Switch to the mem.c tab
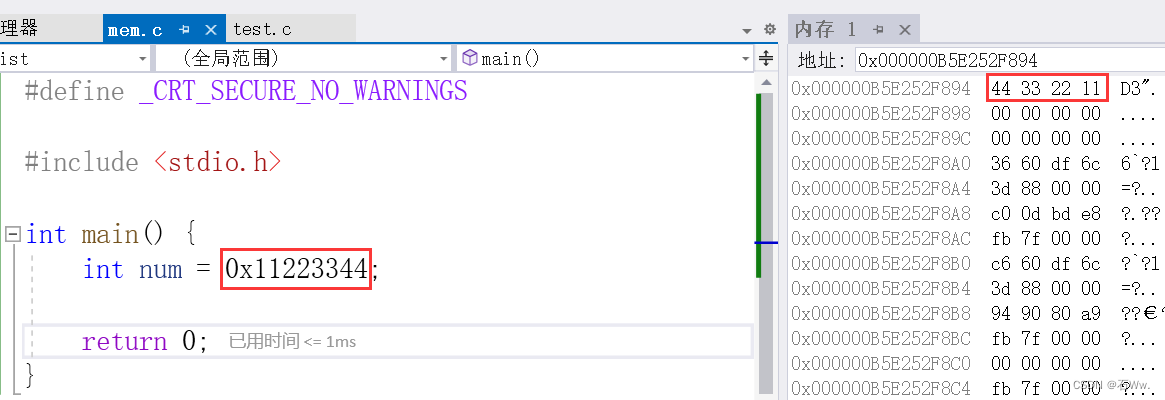Image resolution: width=1165 pixels, height=400 pixels. coord(134,30)
